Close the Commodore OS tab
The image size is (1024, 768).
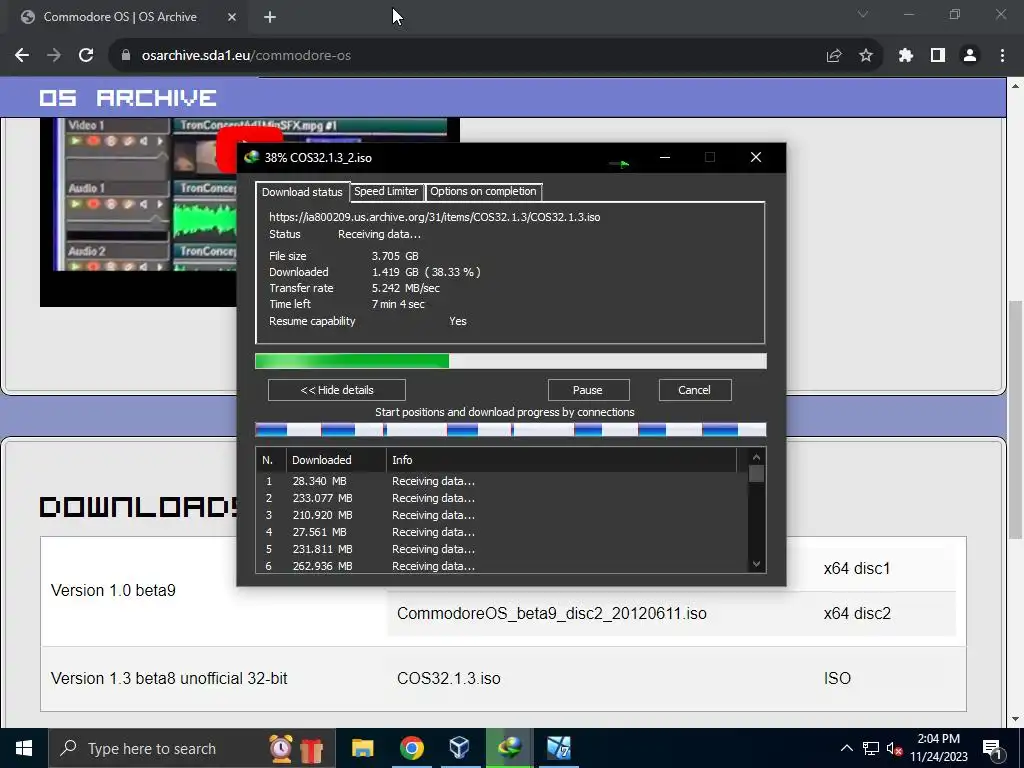pyautogui.click(x=232, y=17)
